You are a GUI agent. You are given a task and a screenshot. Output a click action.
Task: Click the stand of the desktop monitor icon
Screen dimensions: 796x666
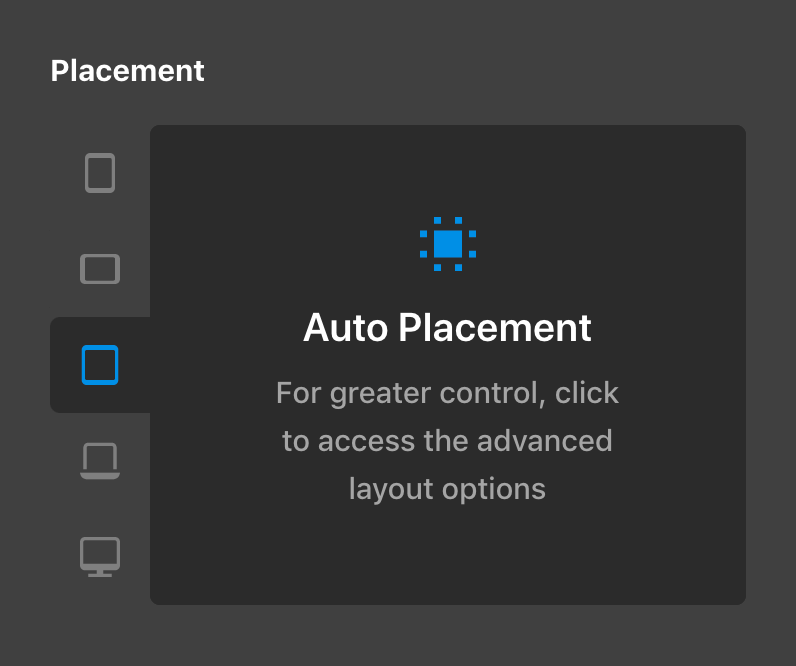(100, 573)
